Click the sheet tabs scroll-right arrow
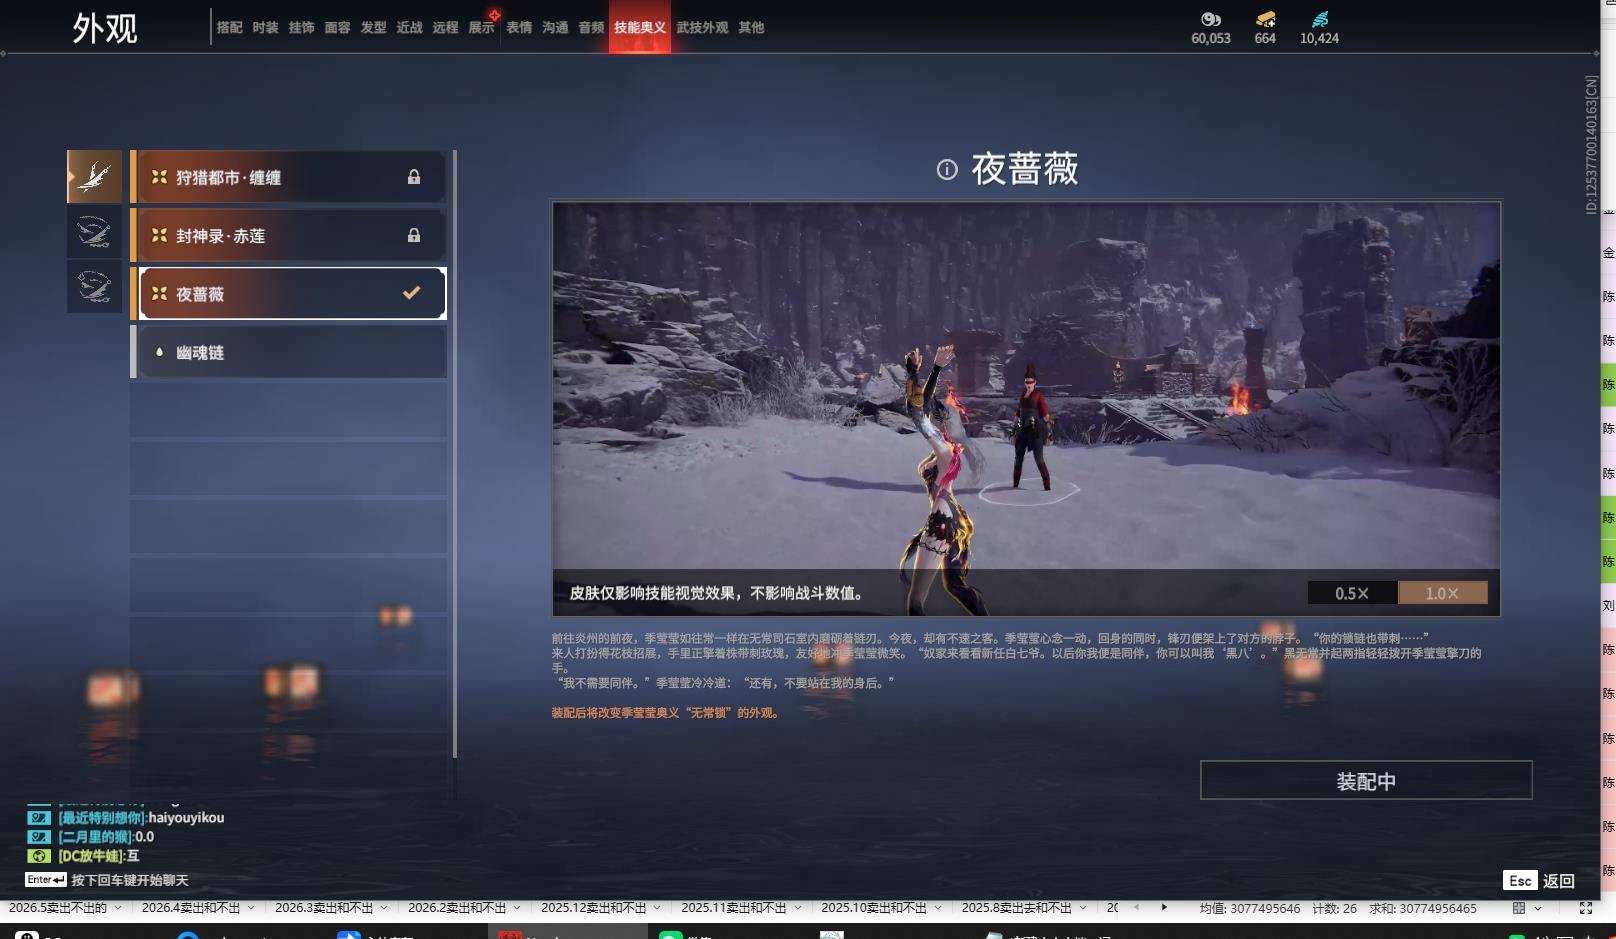 click(1164, 907)
